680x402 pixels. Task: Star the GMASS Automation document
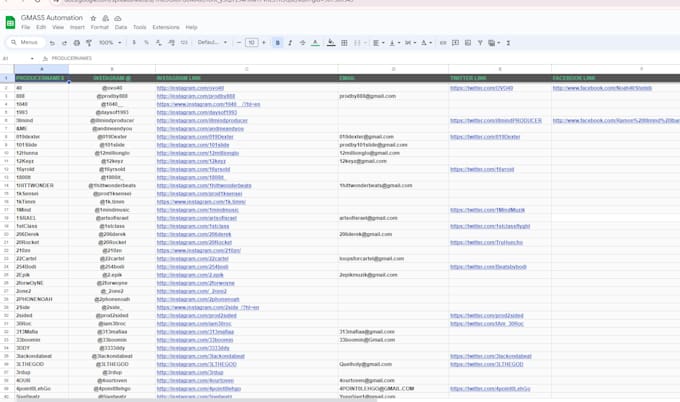[x=93, y=18]
